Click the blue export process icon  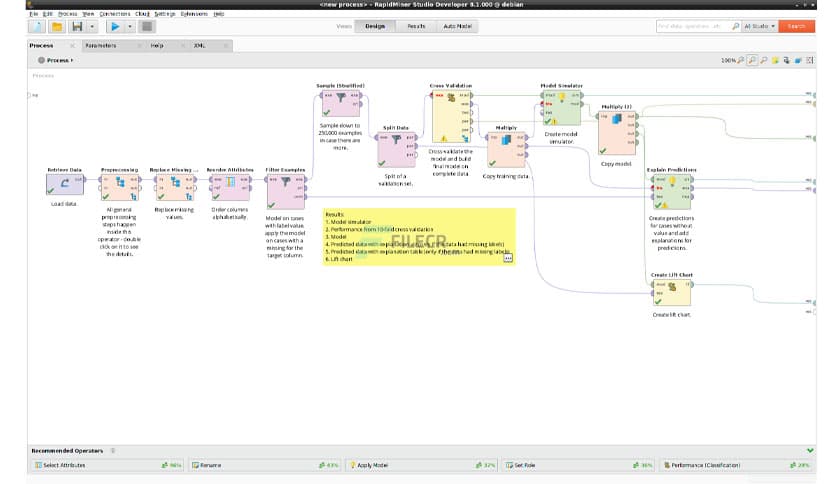pos(798,60)
